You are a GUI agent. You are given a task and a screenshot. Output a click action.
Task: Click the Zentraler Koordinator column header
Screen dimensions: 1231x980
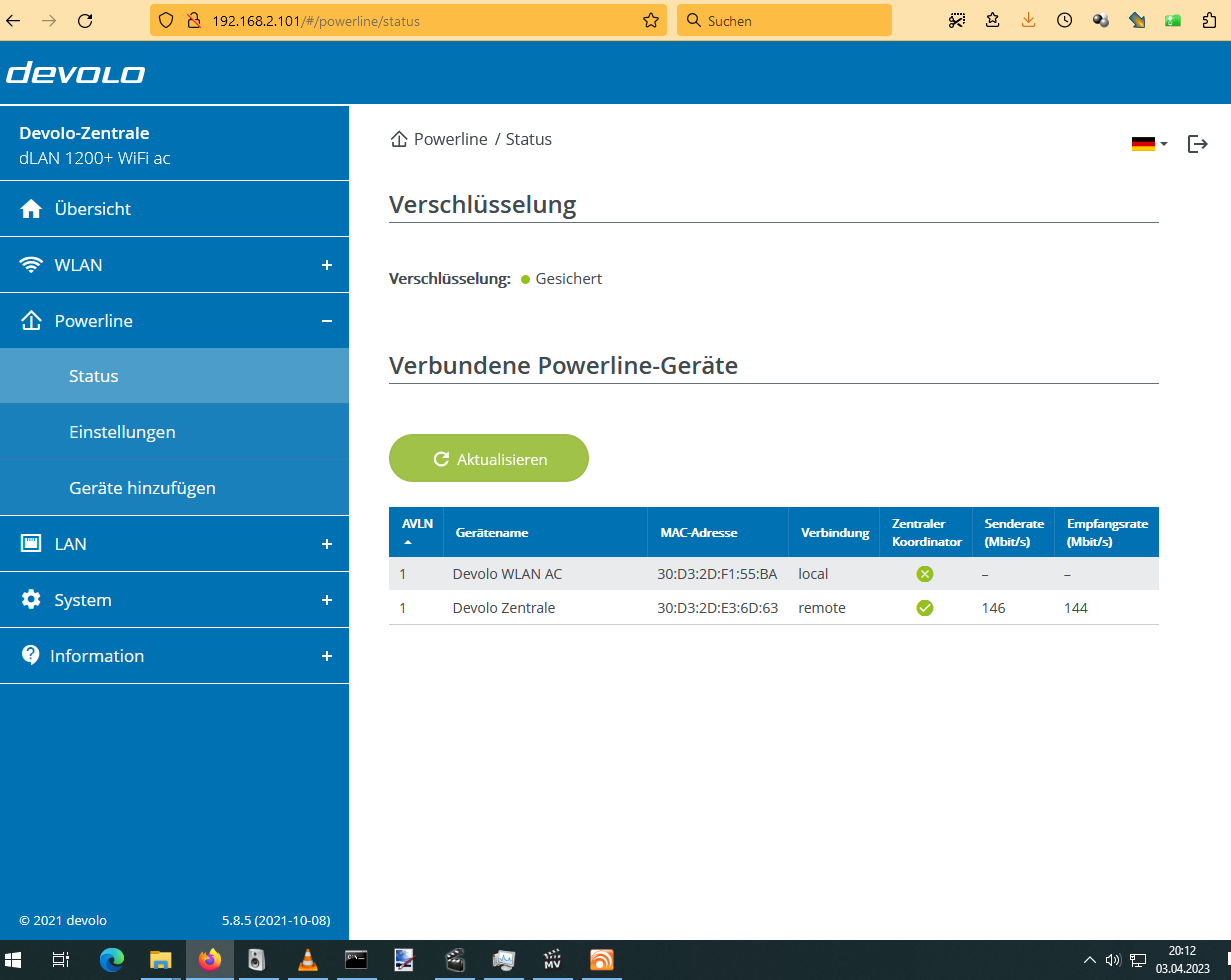click(x=926, y=533)
